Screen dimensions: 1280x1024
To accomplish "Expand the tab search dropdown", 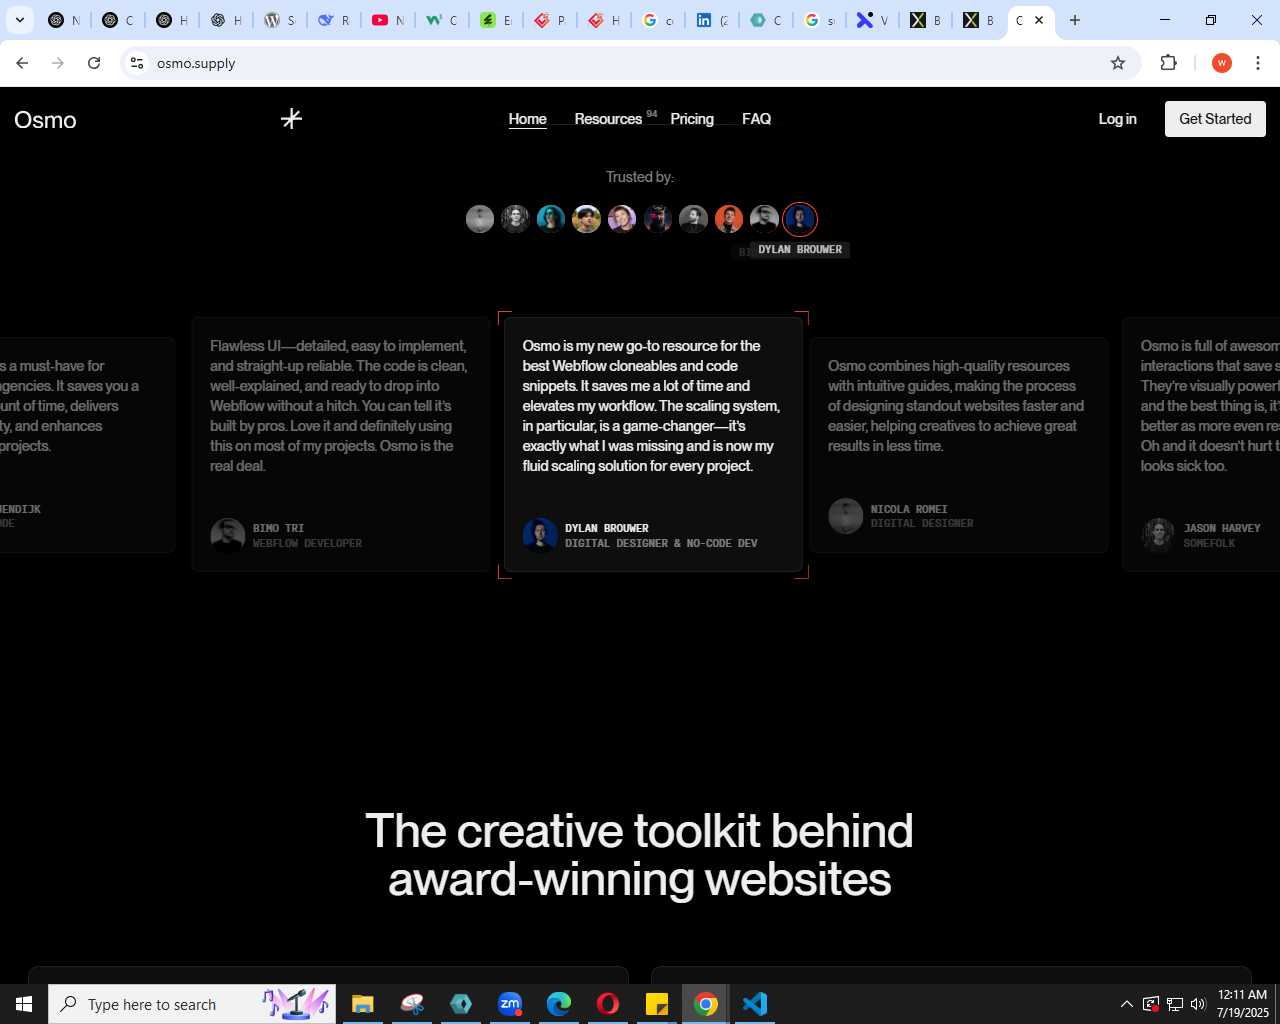I will pyautogui.click(x=20, y=20).
